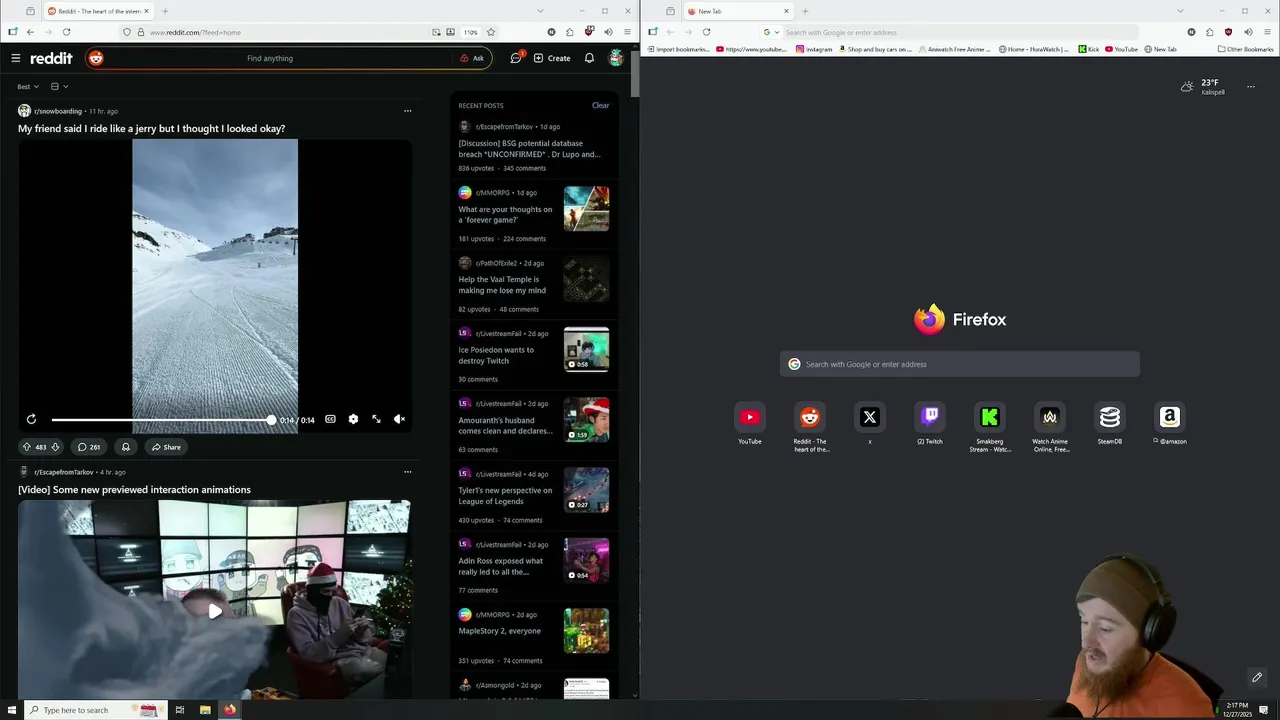The image size is (1280, 720).
Task: Click the Ask button in Reddit search
Action: point(472,58)
